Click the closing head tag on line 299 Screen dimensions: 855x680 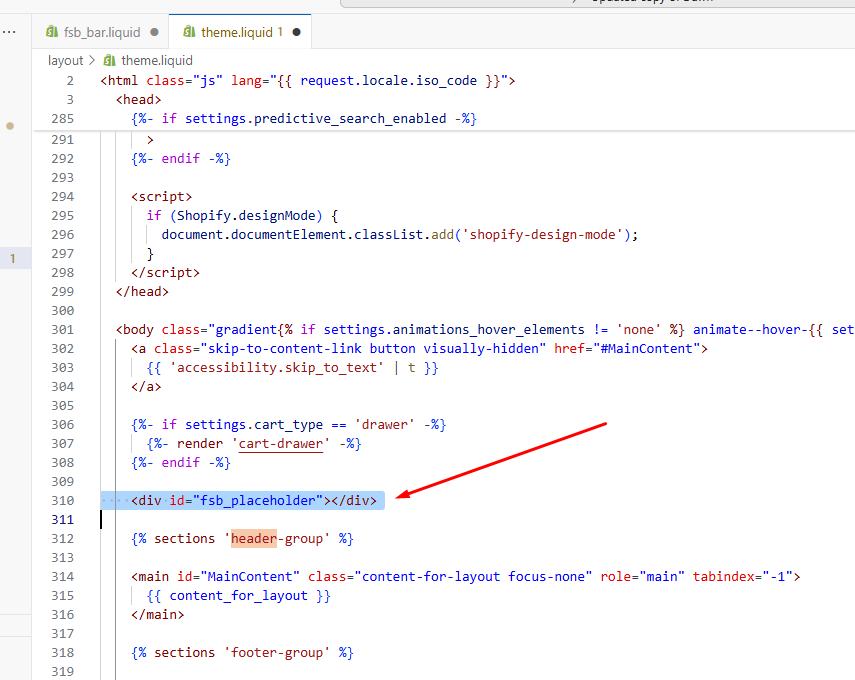click(142, 292)
